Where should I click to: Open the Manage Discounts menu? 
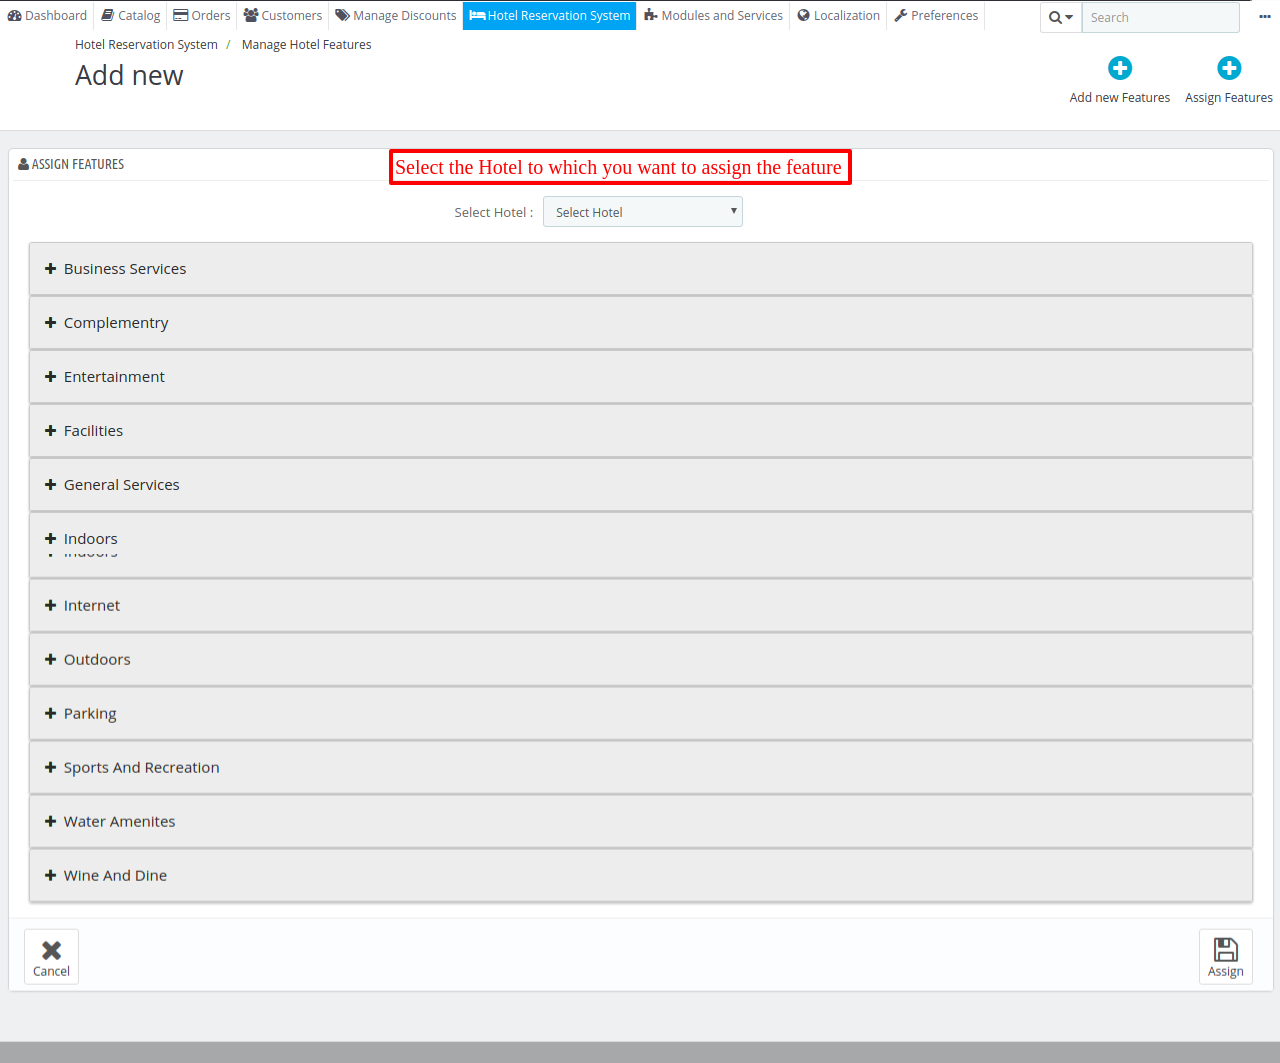click(x=396, y=16)
